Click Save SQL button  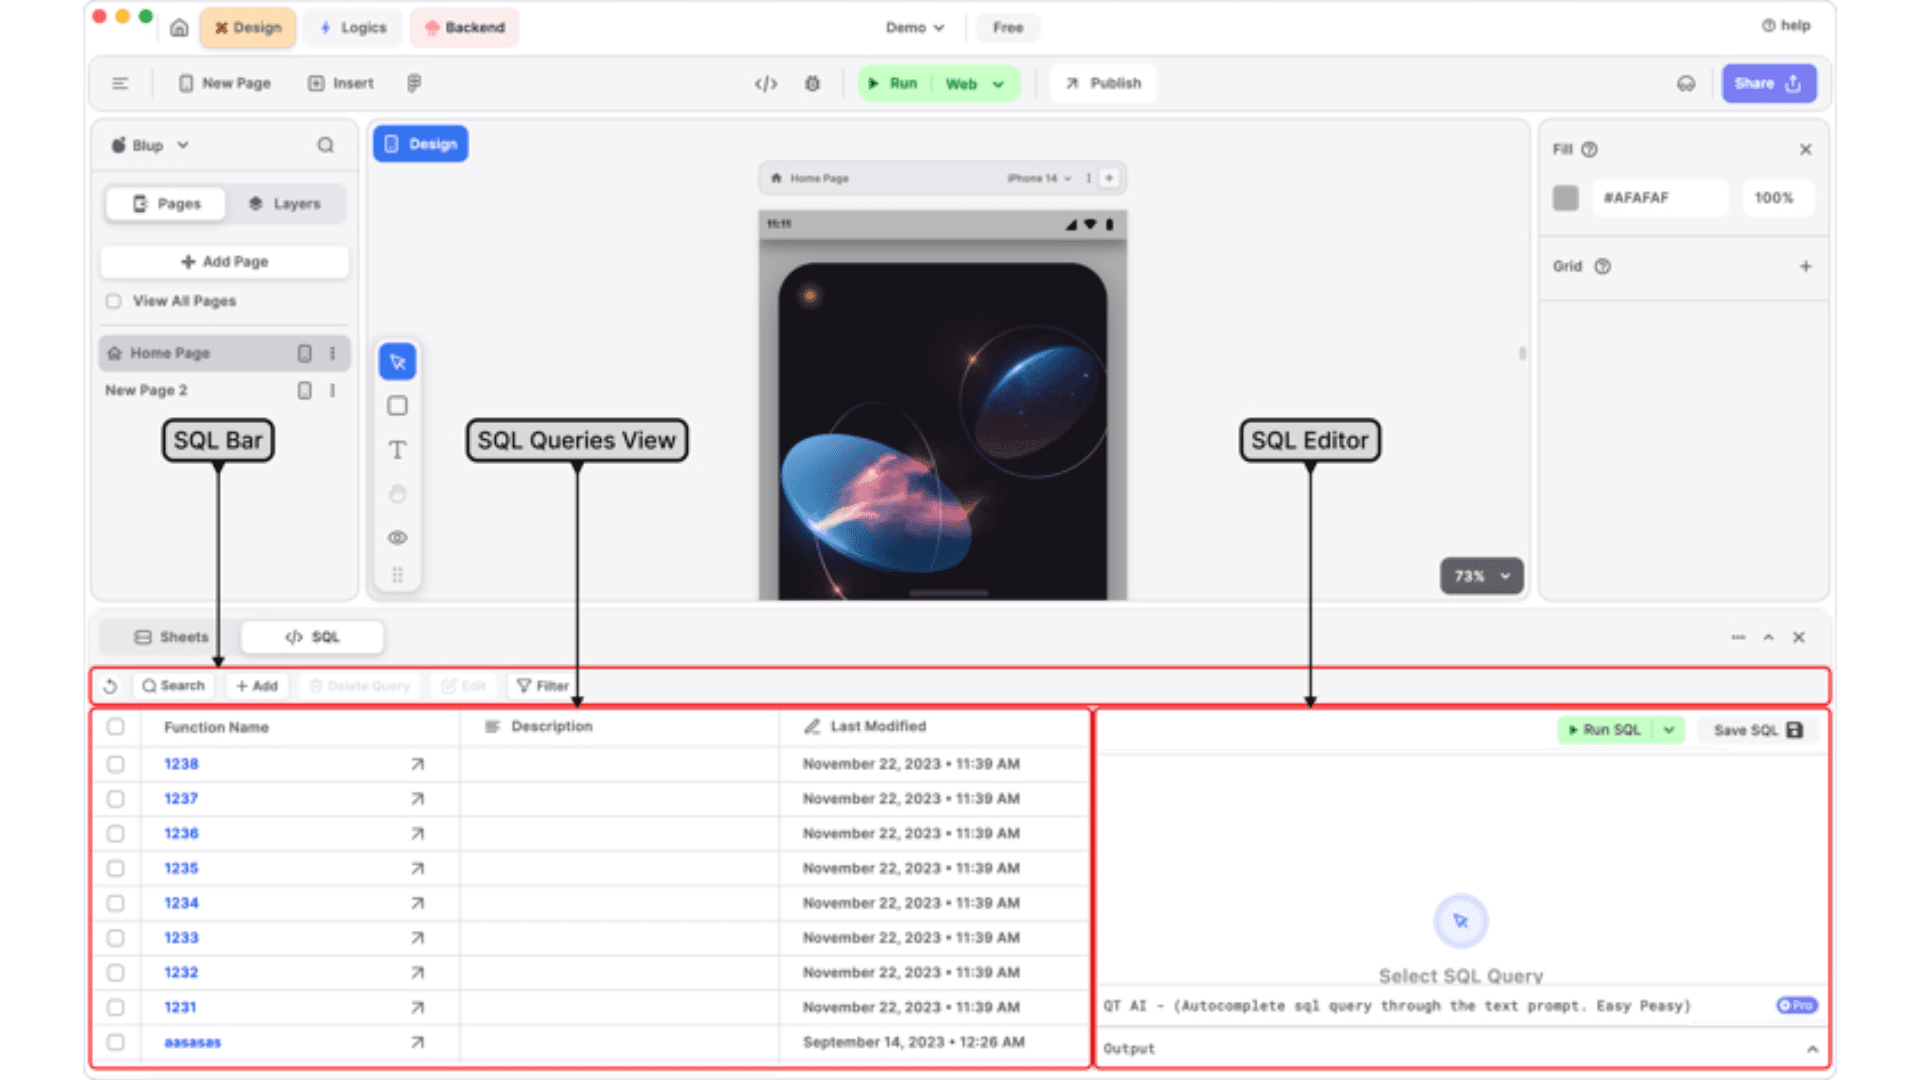1757,731
